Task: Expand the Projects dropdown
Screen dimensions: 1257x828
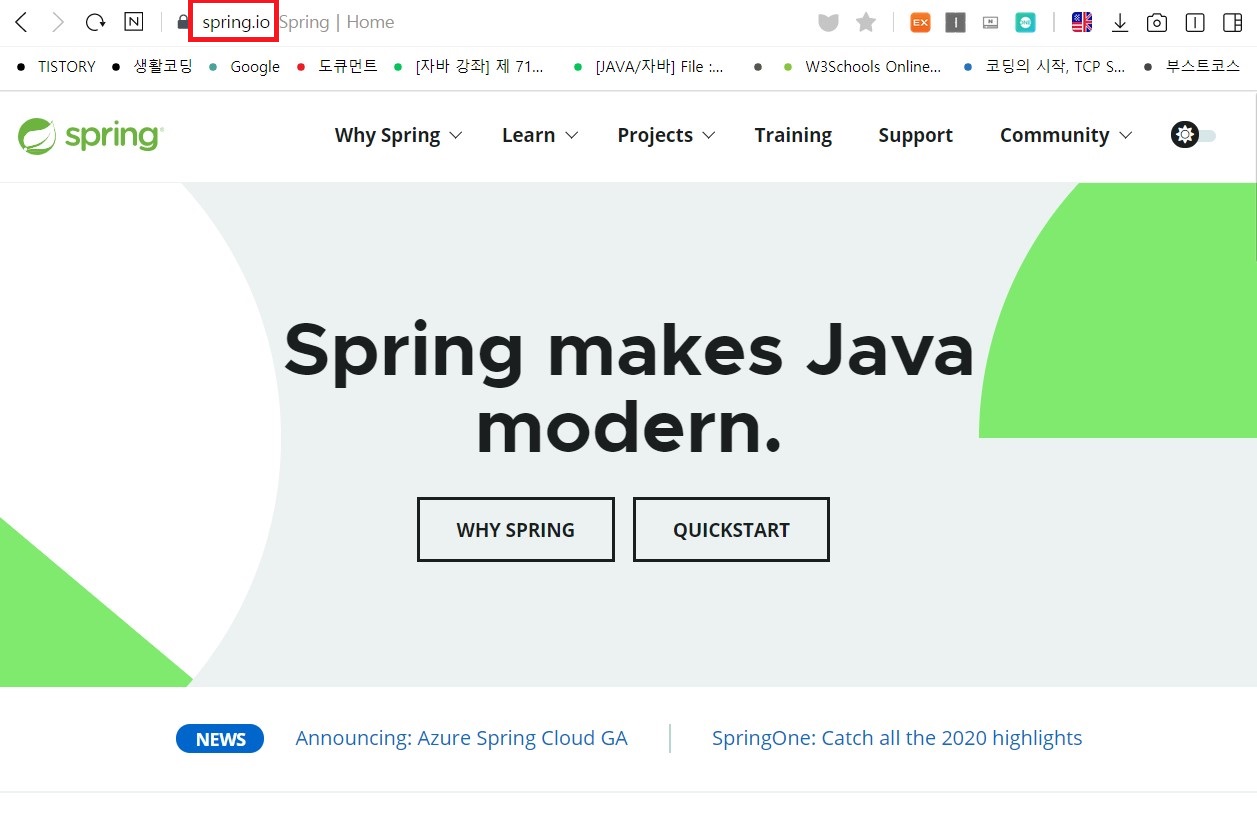Action: tap(666, 135)
